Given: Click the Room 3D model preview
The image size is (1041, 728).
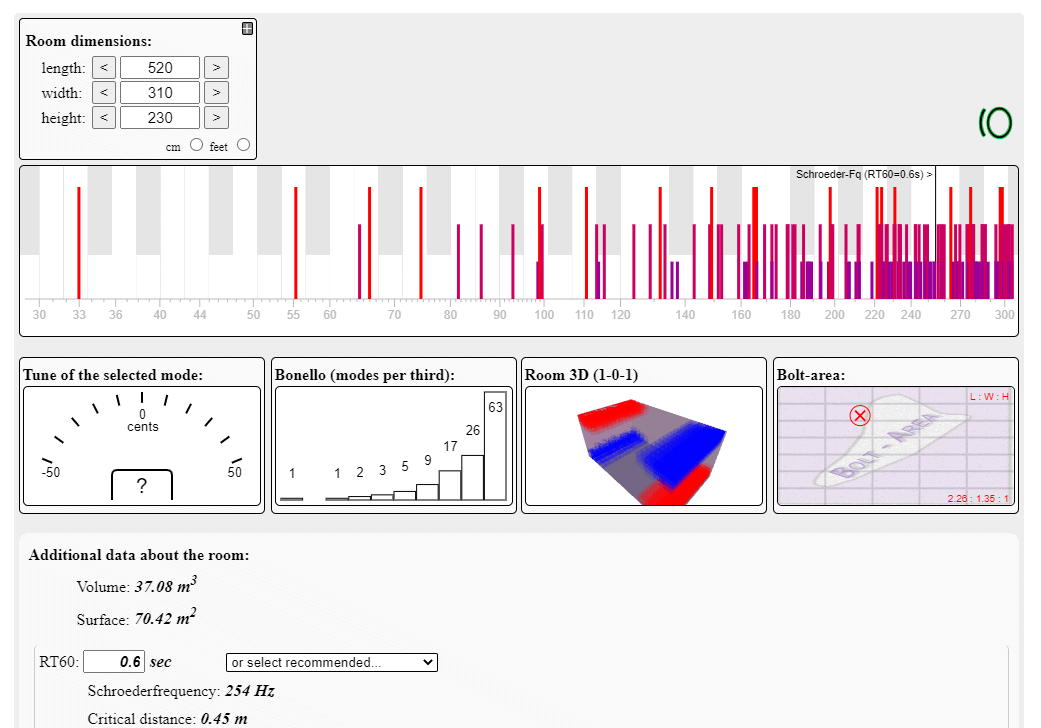Looking at the screenshot, I should point(644,446).
